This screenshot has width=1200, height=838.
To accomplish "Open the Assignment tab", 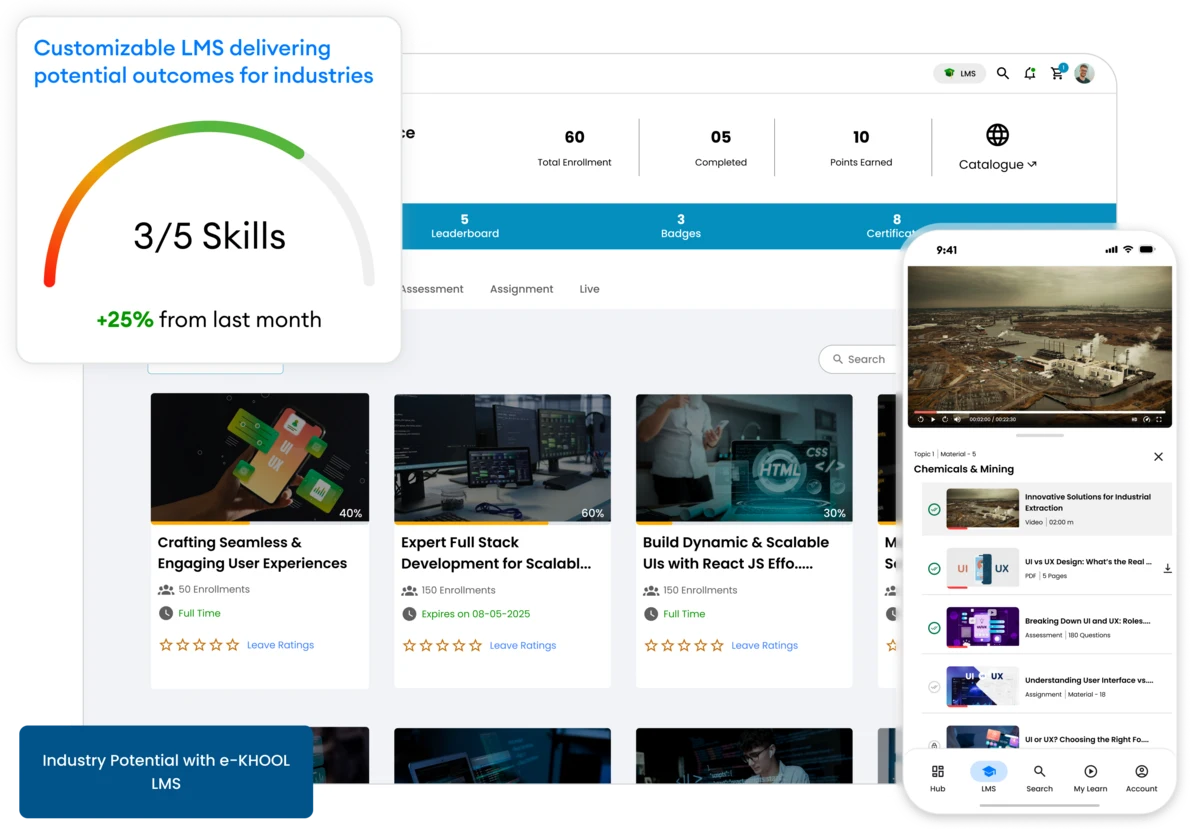I will 521,288.
